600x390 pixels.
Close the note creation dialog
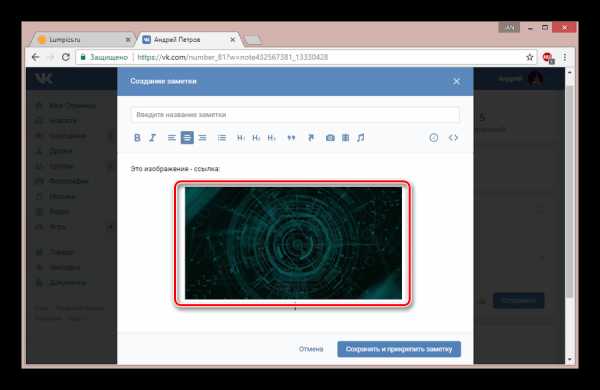[x=456, y=82]
